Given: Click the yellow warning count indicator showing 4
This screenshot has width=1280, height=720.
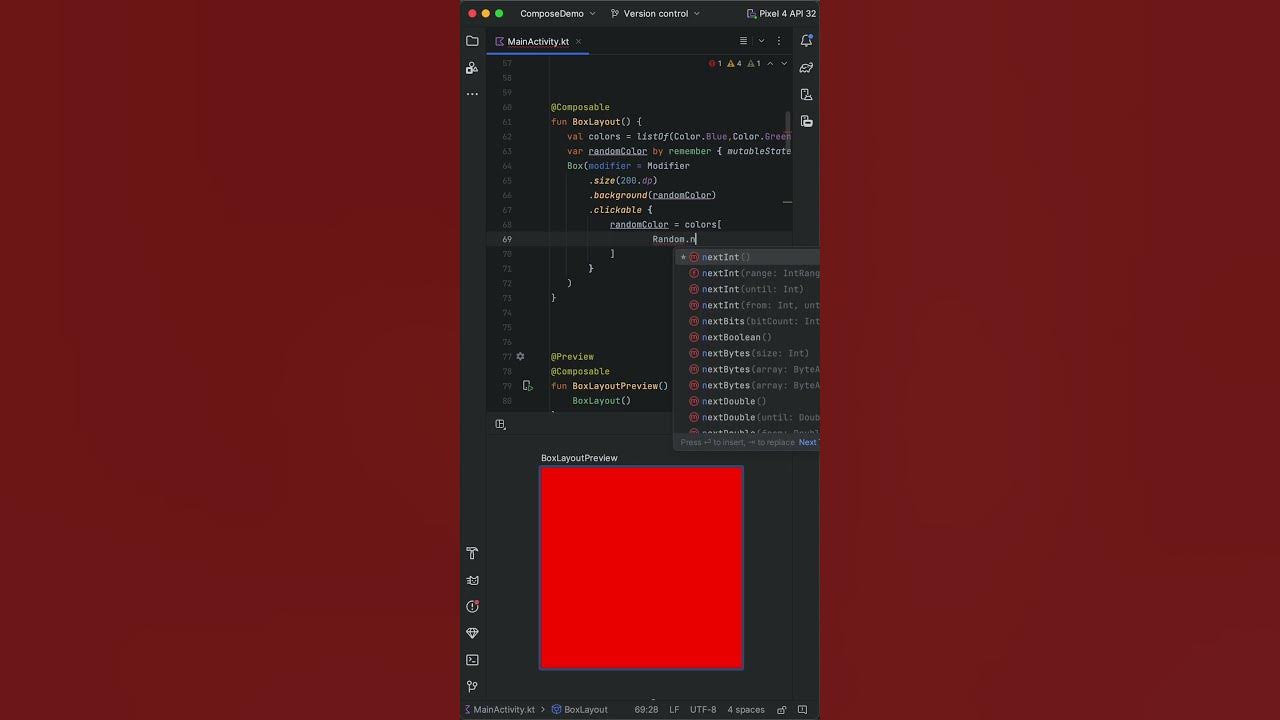Looking at the screenshot, I should point(734,64).
